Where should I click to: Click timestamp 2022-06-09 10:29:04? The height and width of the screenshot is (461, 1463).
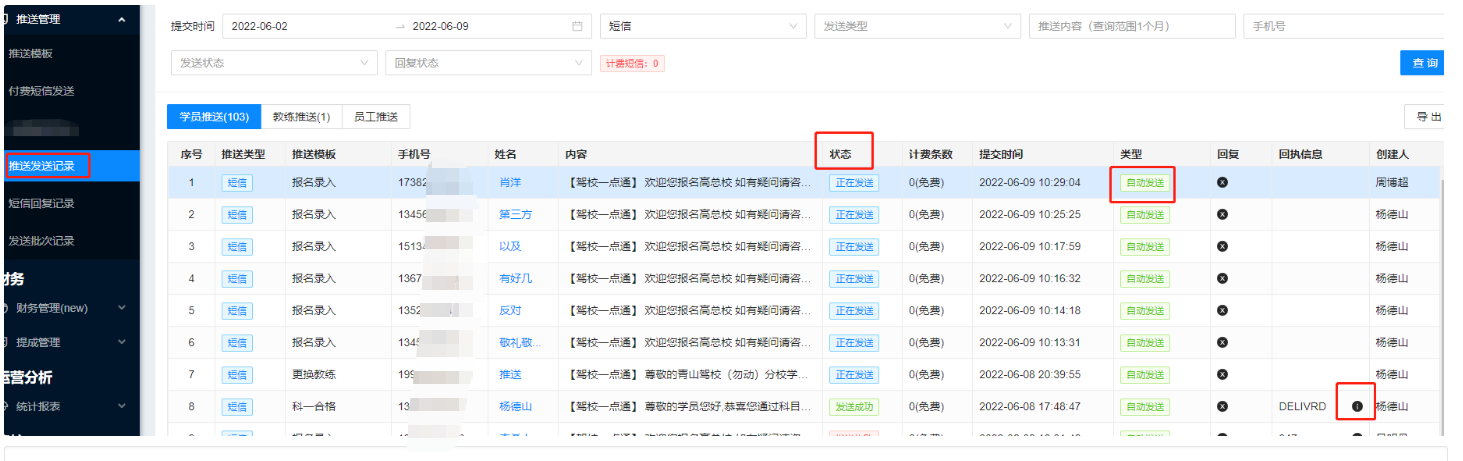point(1030,183)
